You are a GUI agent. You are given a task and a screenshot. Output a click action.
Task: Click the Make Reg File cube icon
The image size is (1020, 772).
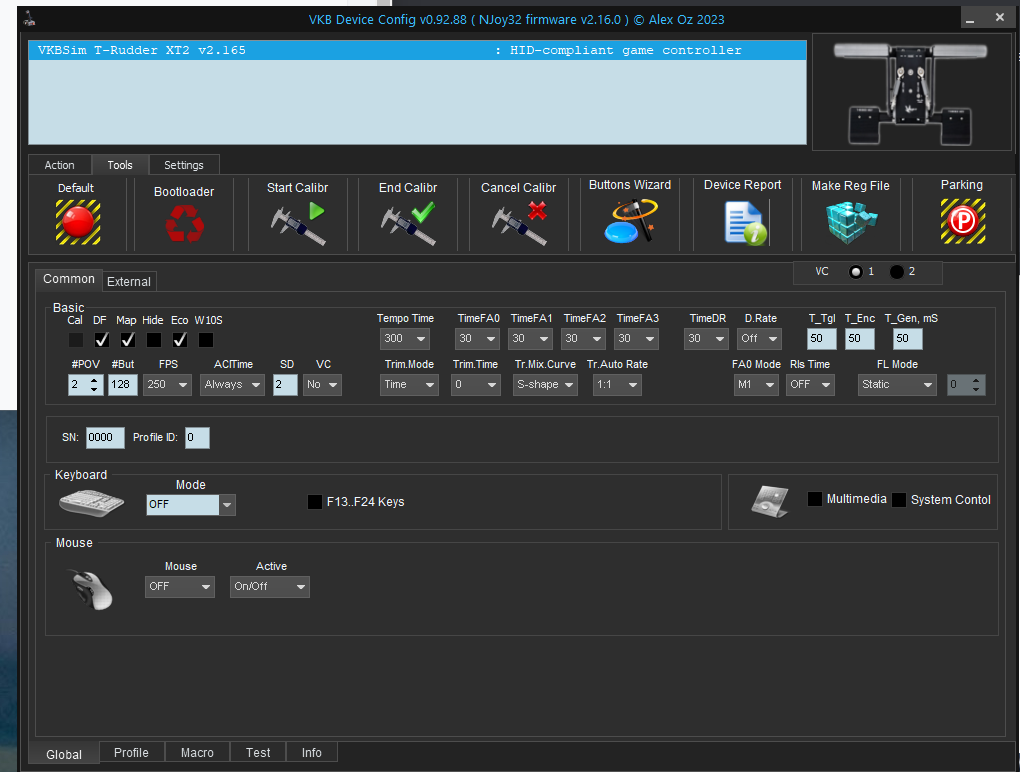click(x=851, y=222)
